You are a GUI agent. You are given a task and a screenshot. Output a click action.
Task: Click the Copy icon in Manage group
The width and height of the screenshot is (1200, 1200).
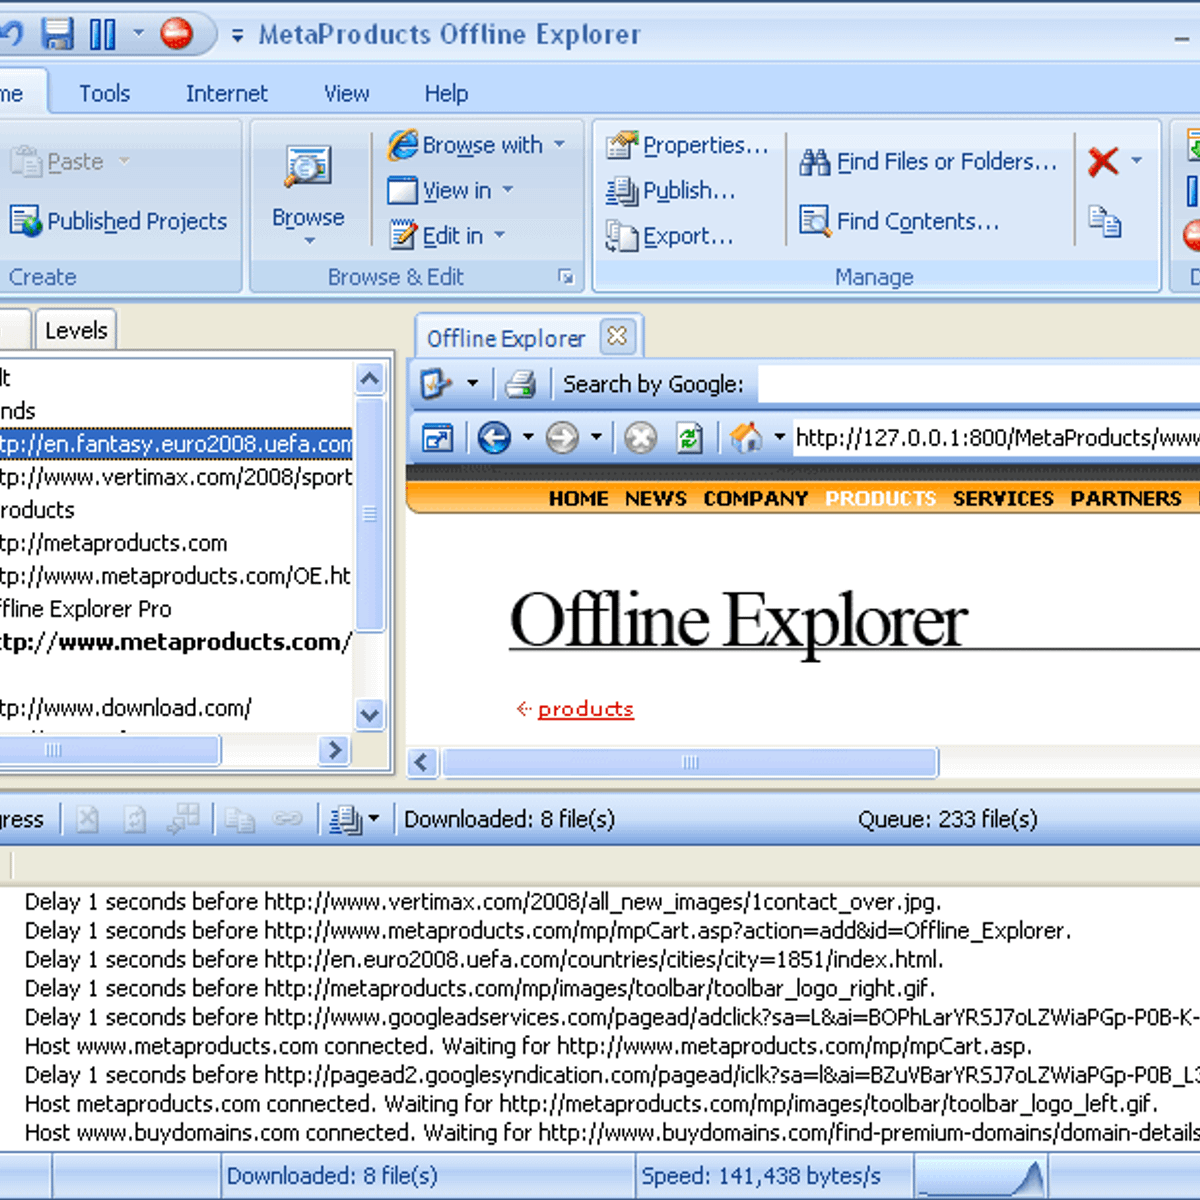tap(1106, 224)
